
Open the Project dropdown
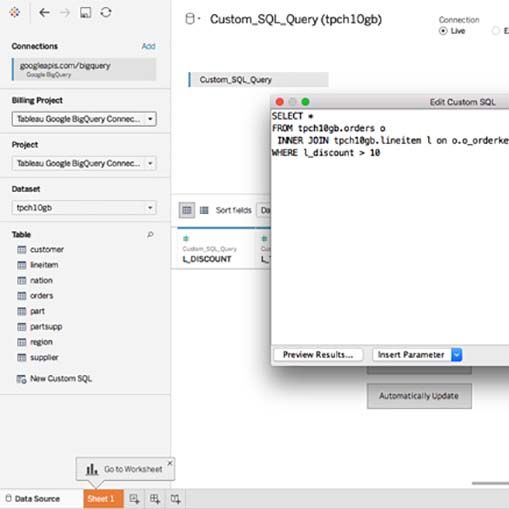(84, 163)
